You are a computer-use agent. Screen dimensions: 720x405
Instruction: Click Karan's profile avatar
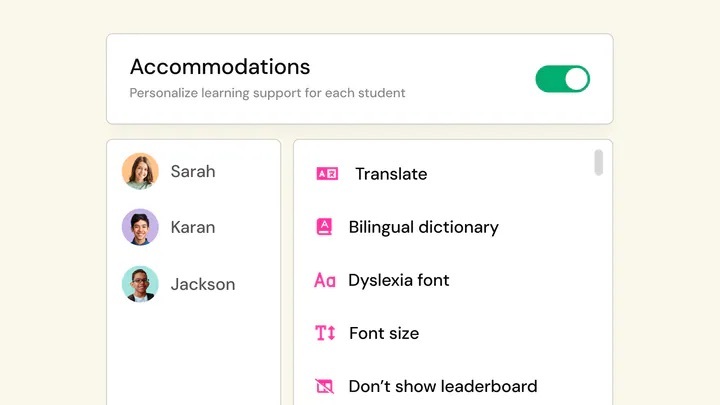(x=140, y=227)
